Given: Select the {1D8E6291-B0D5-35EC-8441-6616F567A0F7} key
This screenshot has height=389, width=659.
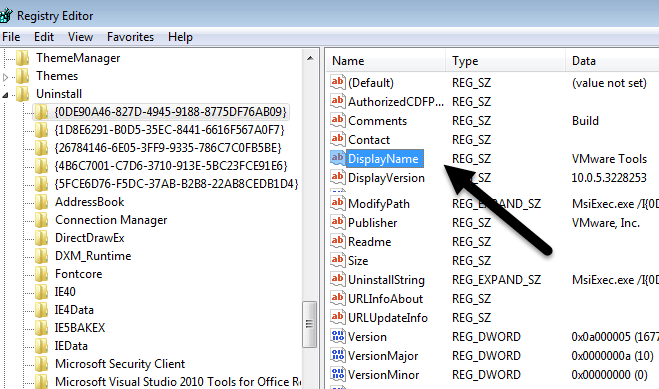Looking at the screenshot, I should click(x=169, y=130).
